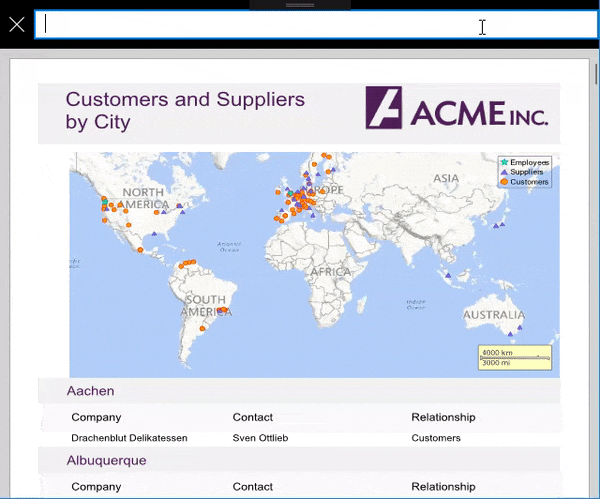Click the drag handle at window top
600x499 pixels.
coord(300,5)
